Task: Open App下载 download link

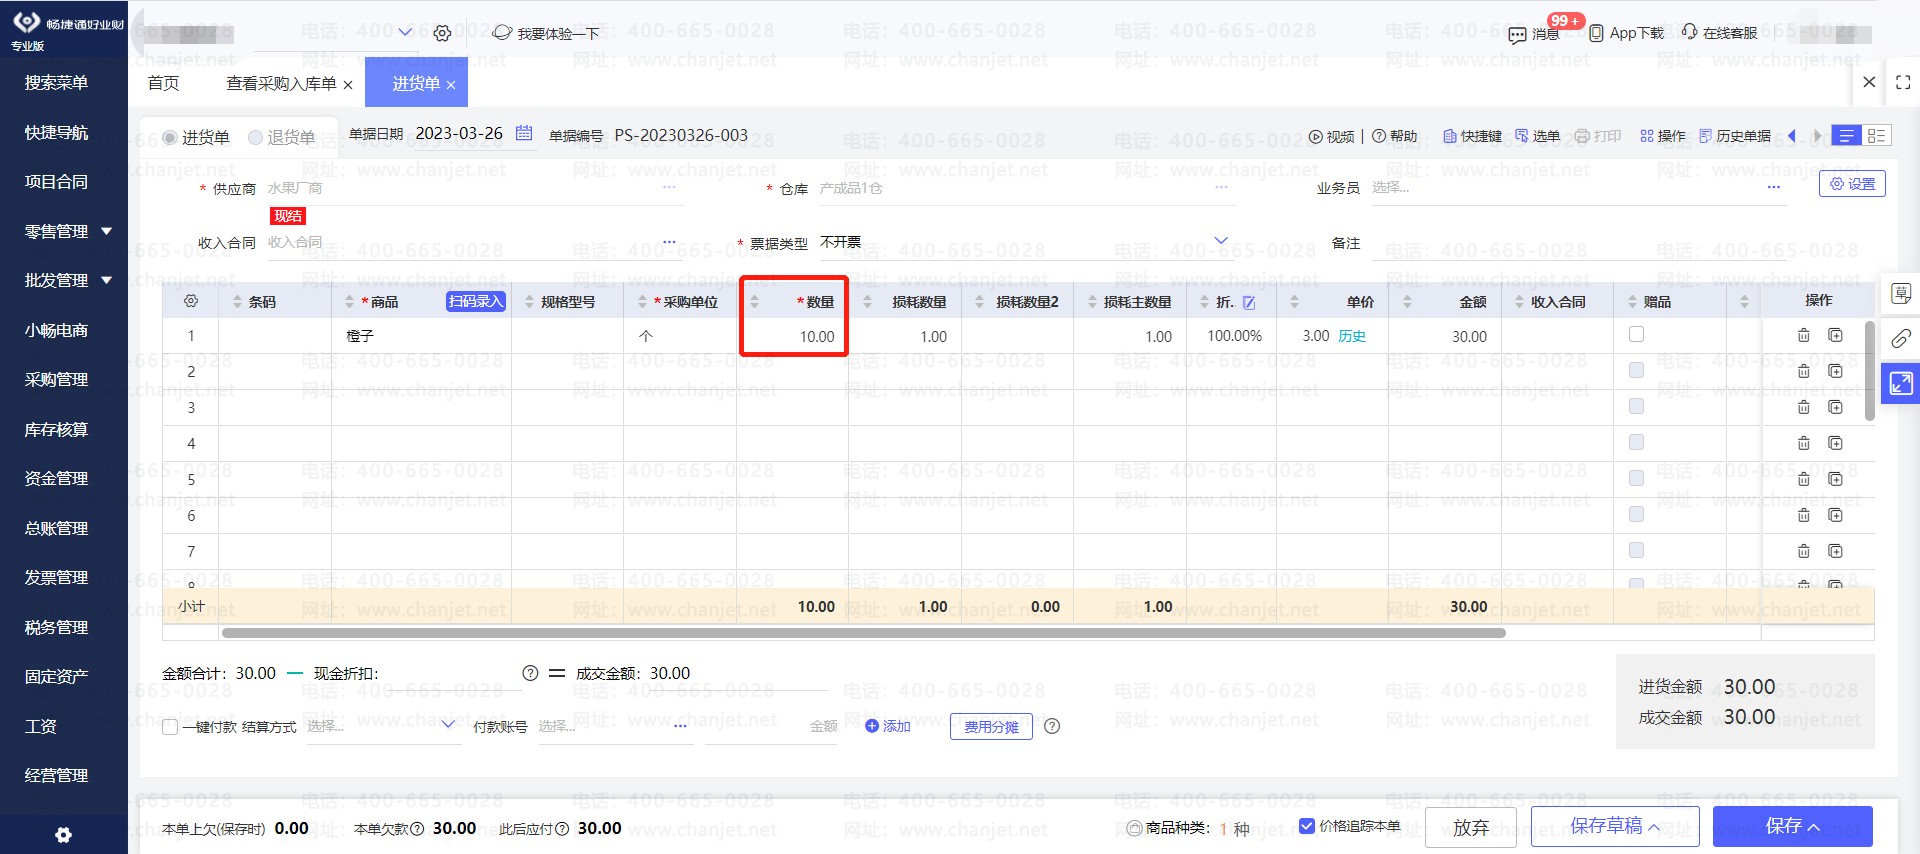Action: click(x=1627, y=33)
